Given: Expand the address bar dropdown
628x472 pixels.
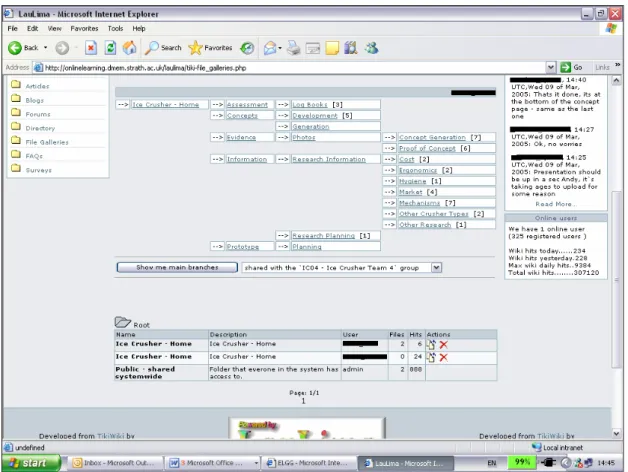Looking at the screenshot, I should 551,67.
